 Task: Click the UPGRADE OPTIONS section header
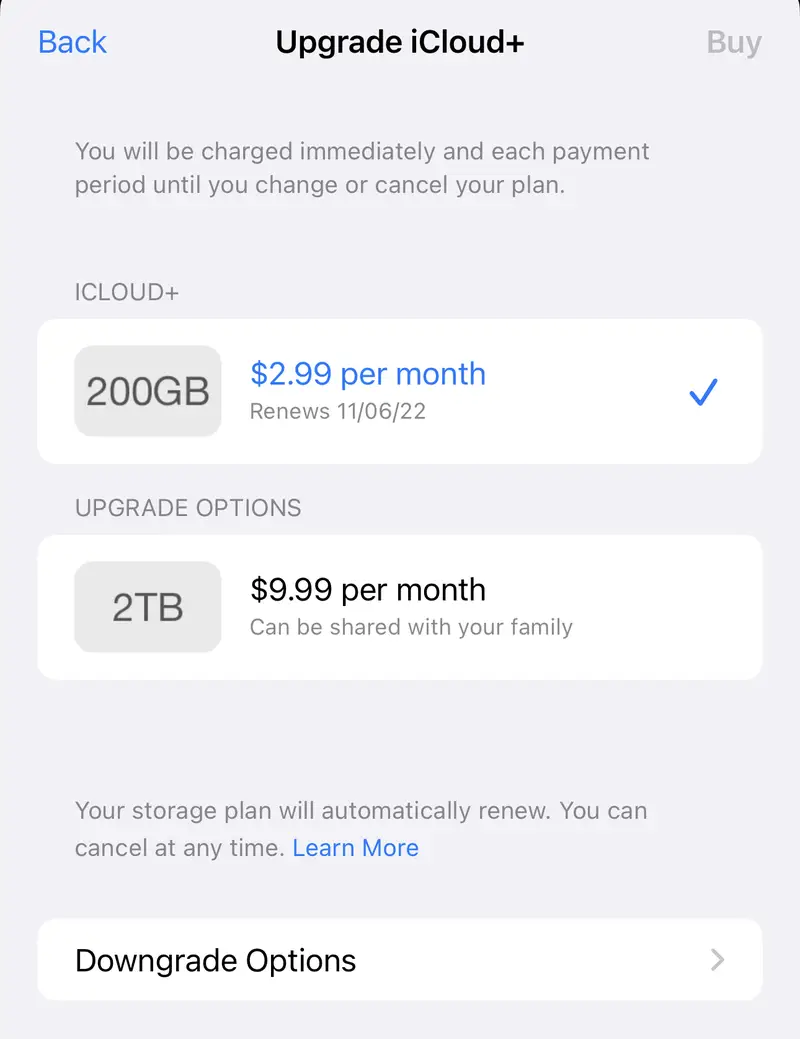pos(188,508)
